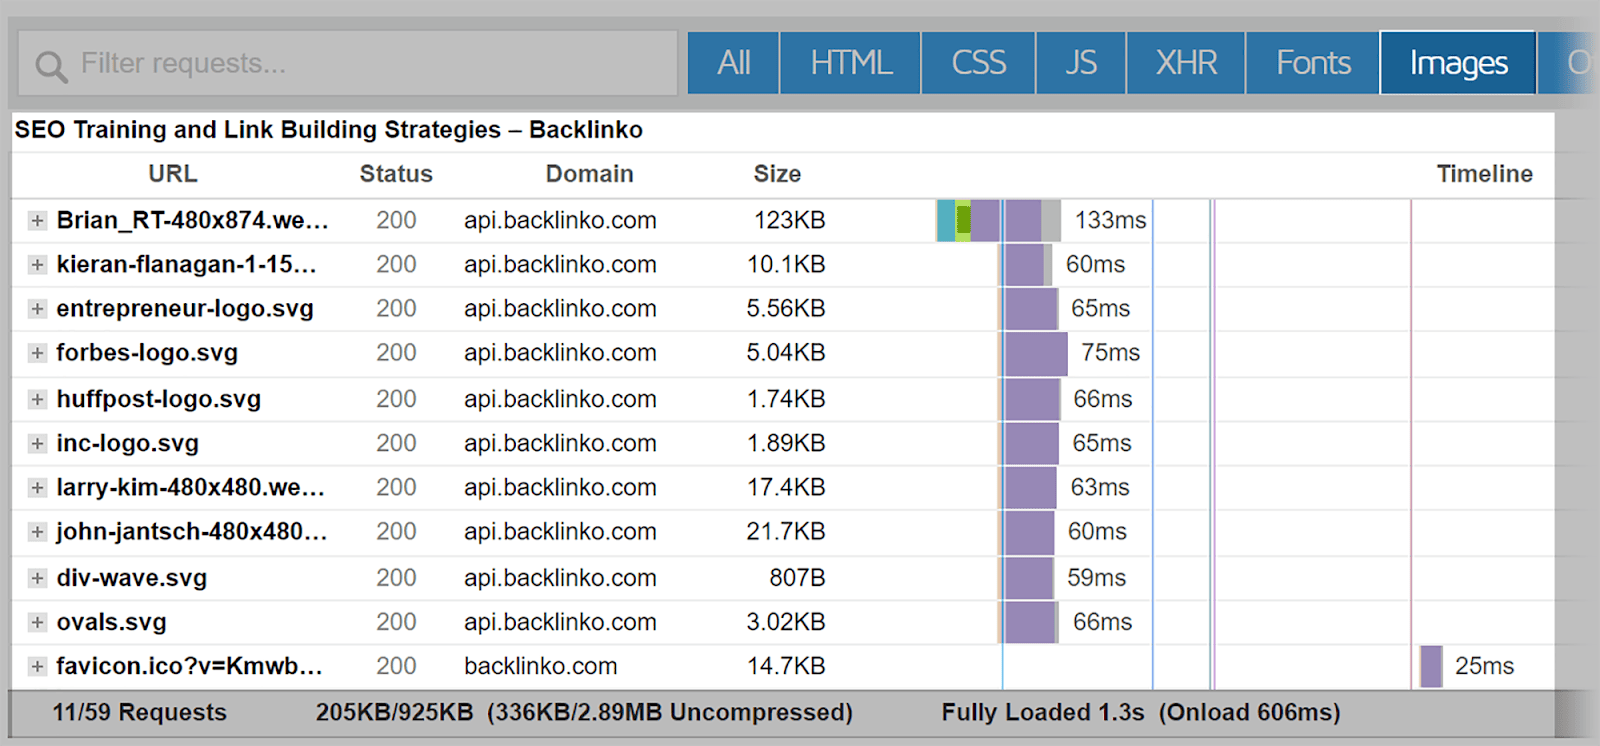Expand the ovals.svg request row
The height and width of the screenshot is (746, 1600).
pos(37,622)
